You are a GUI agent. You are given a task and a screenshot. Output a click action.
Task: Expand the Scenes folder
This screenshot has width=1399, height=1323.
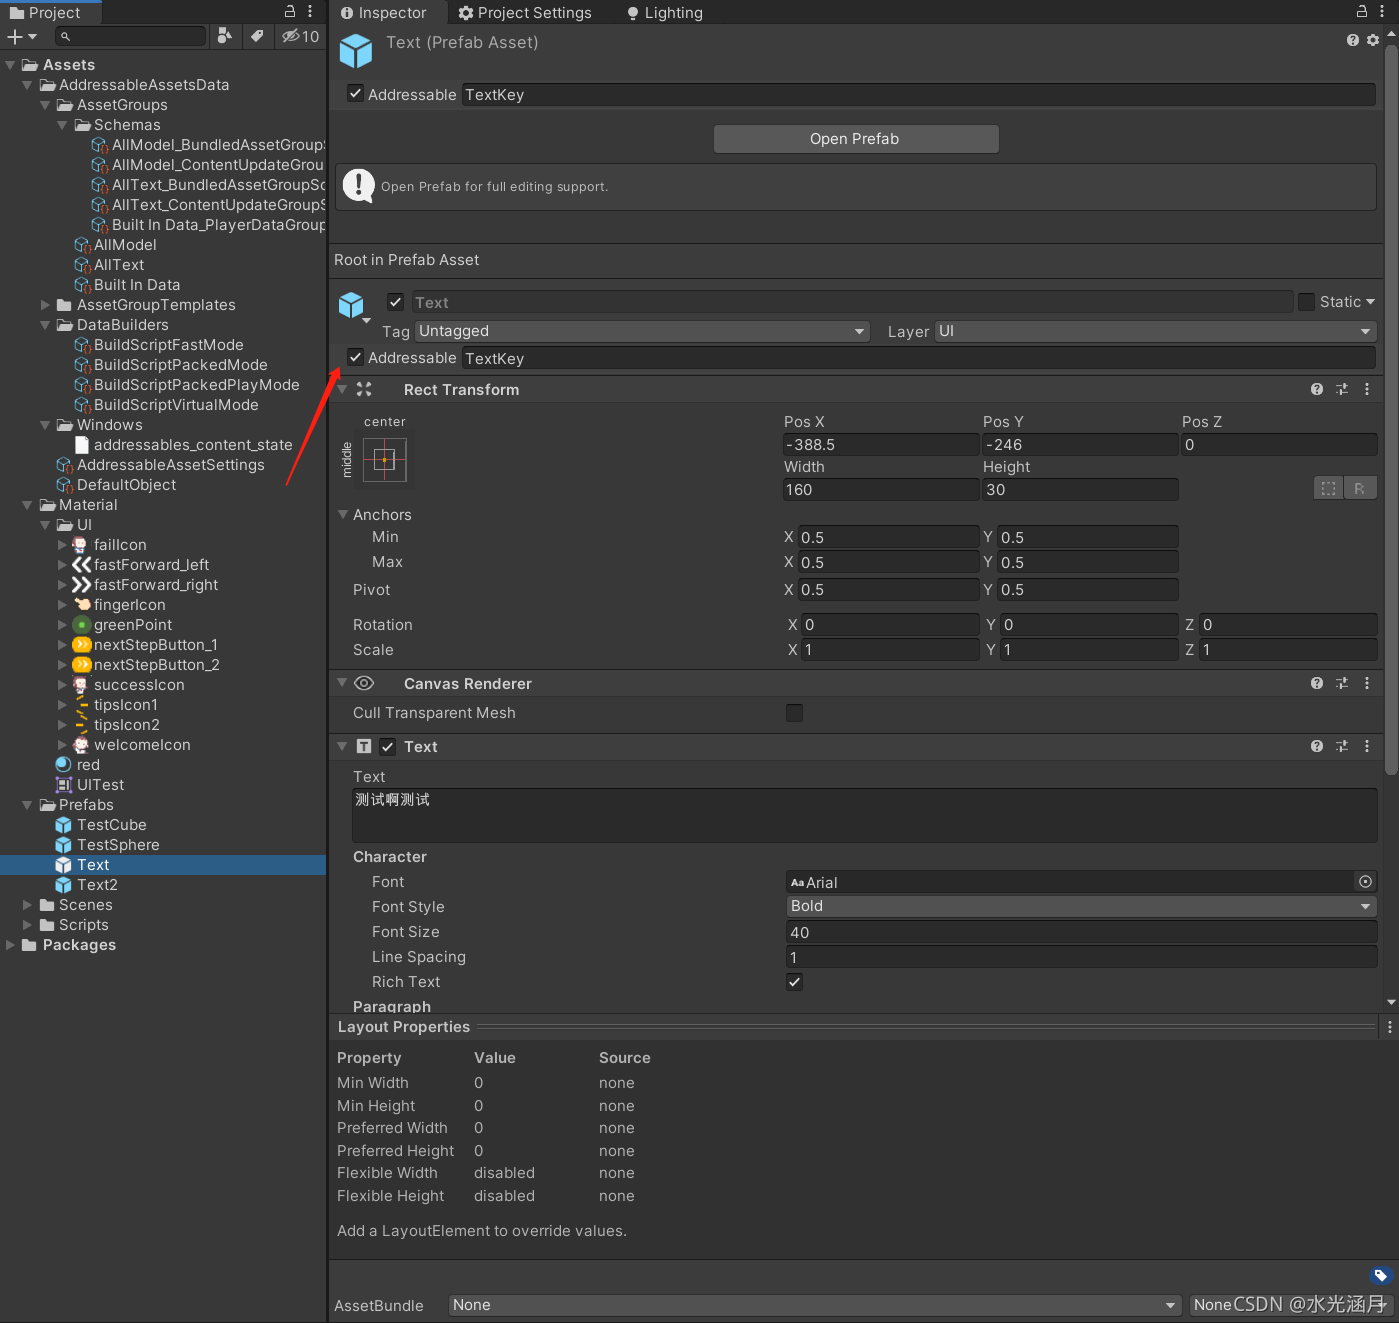click(27, 905)
